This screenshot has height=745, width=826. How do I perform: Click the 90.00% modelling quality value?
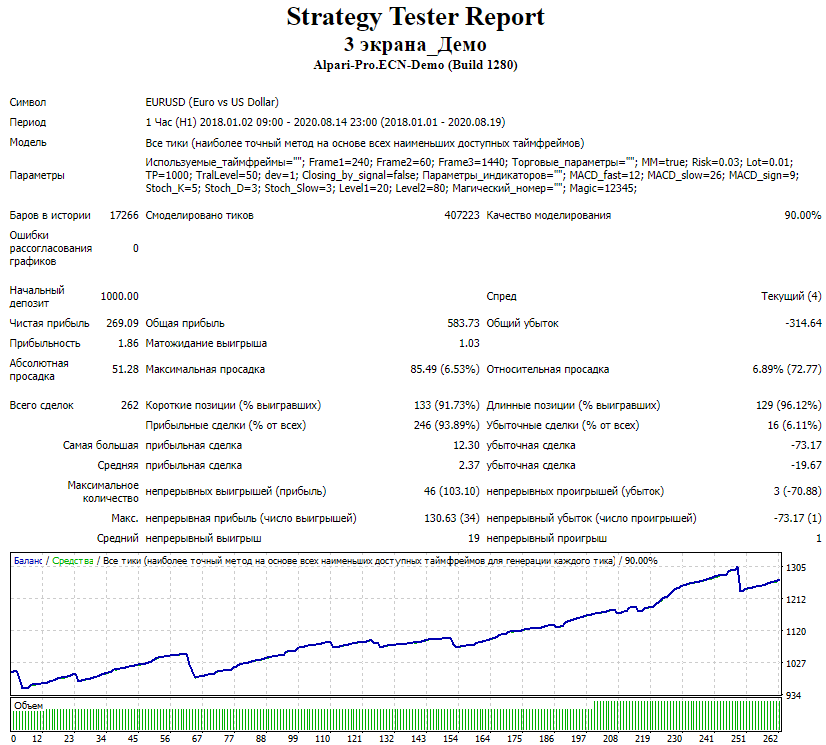point(802,215)
